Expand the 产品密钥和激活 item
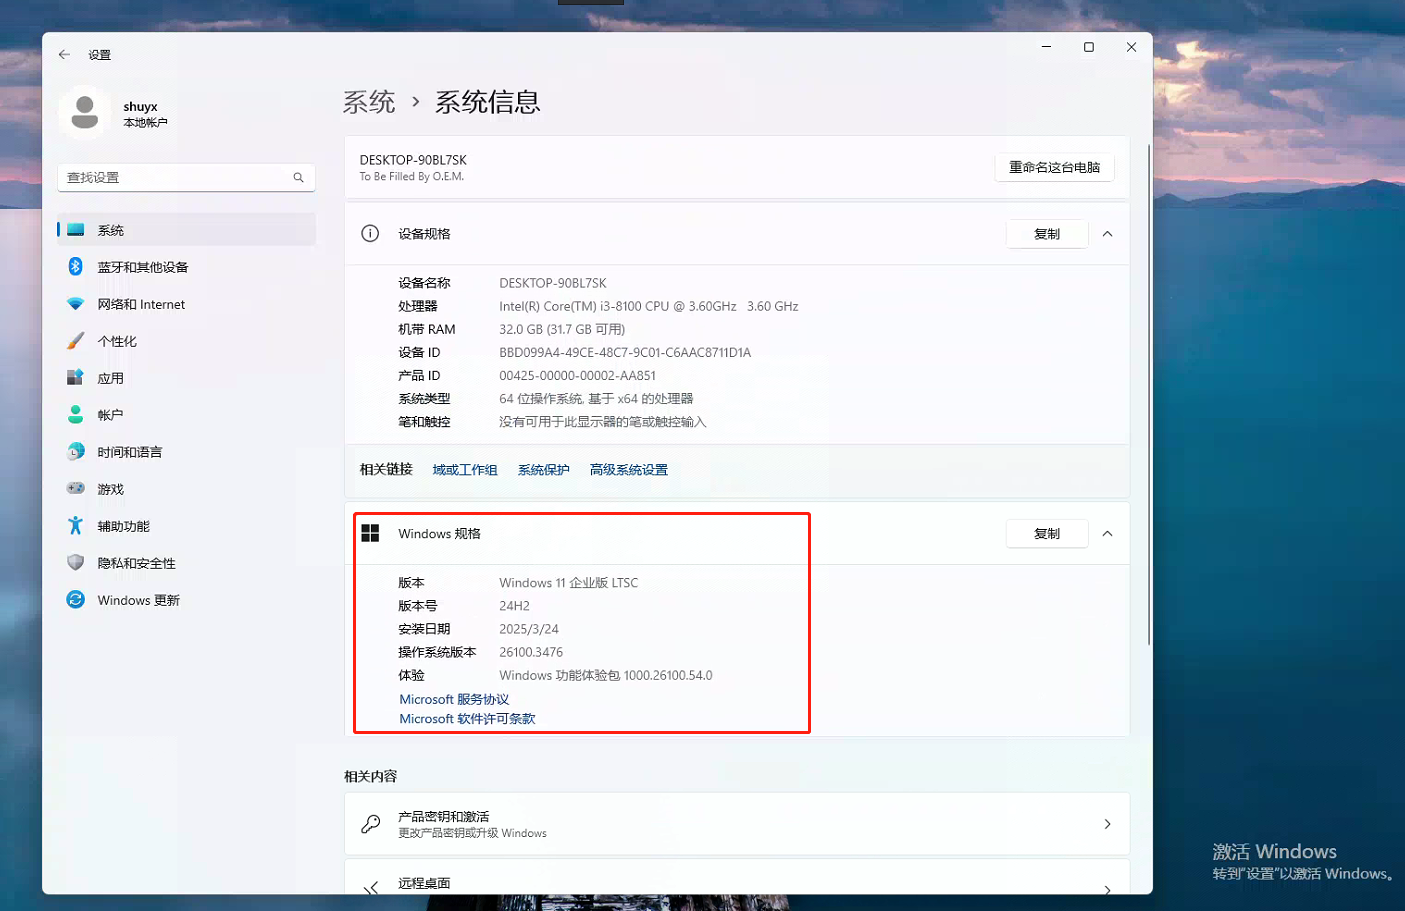The height and width of the screenshot is (911, 1405). pos(737,823)
